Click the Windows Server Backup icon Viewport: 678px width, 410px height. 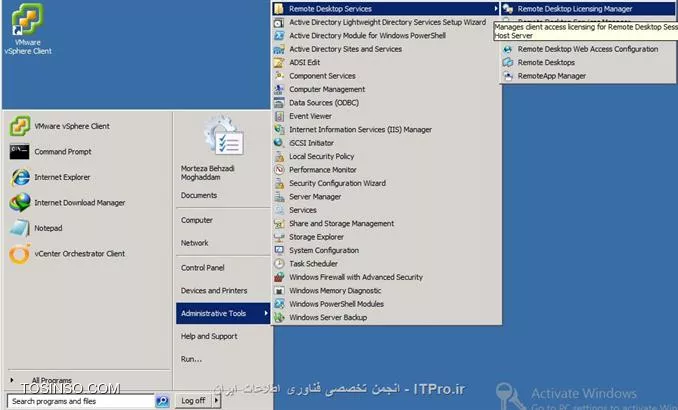279,317
